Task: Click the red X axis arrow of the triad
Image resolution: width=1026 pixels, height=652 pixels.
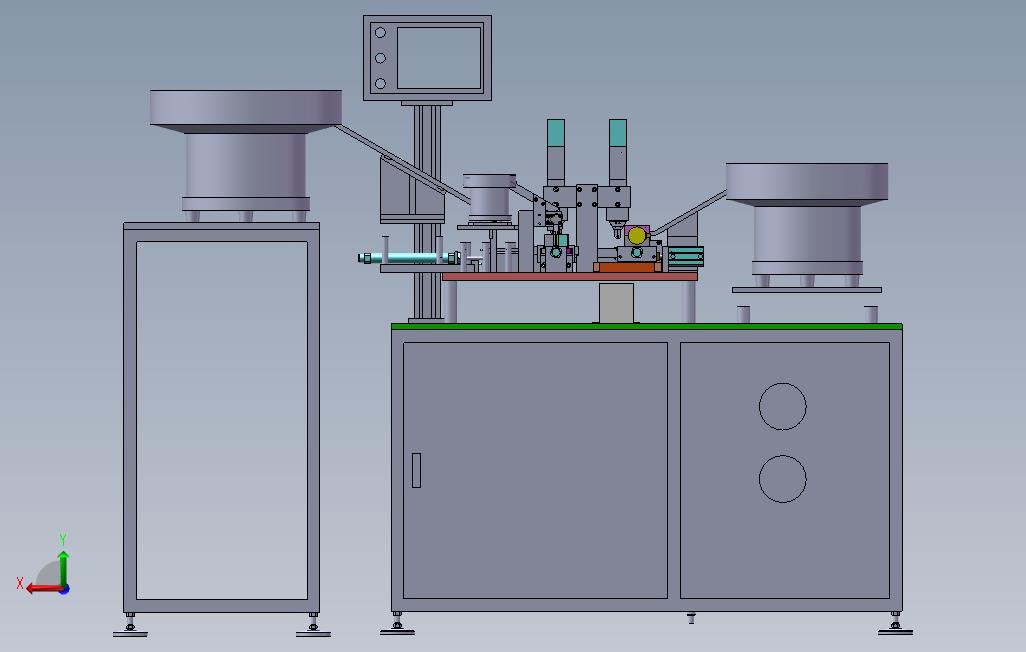Action: pos(43,589)
